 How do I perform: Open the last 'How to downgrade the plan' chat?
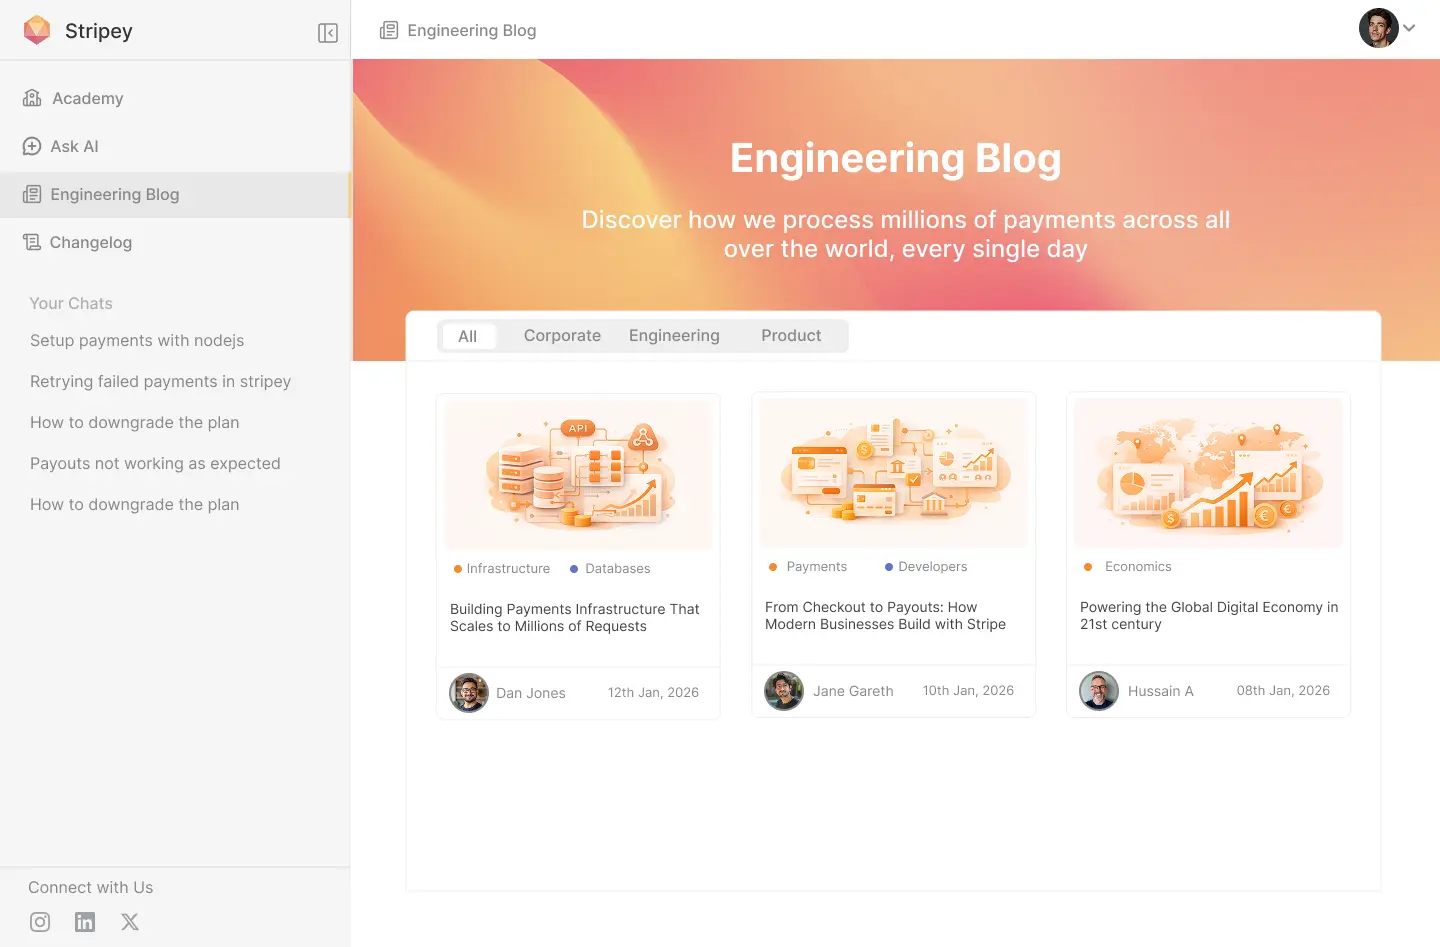(134, 504)
